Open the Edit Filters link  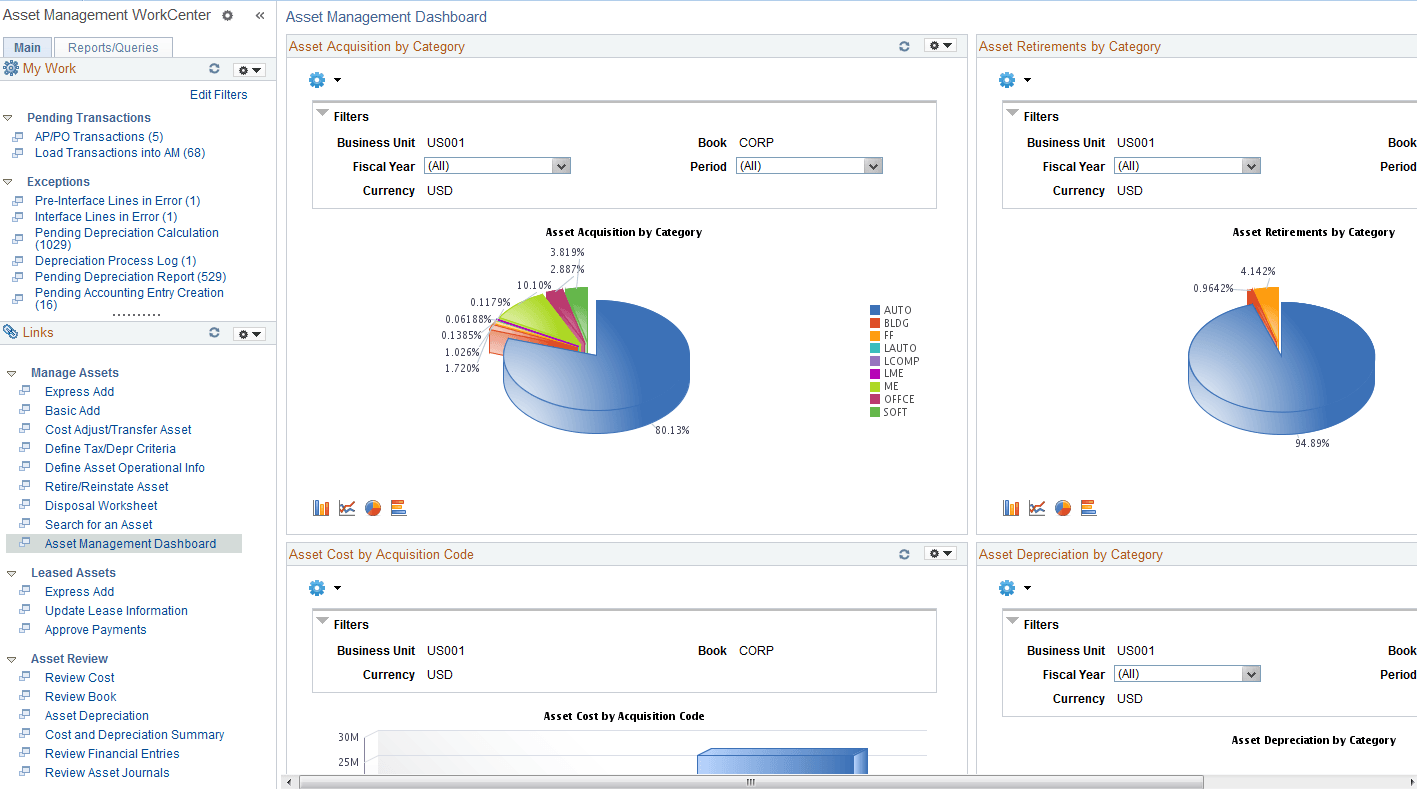[218, 94]
